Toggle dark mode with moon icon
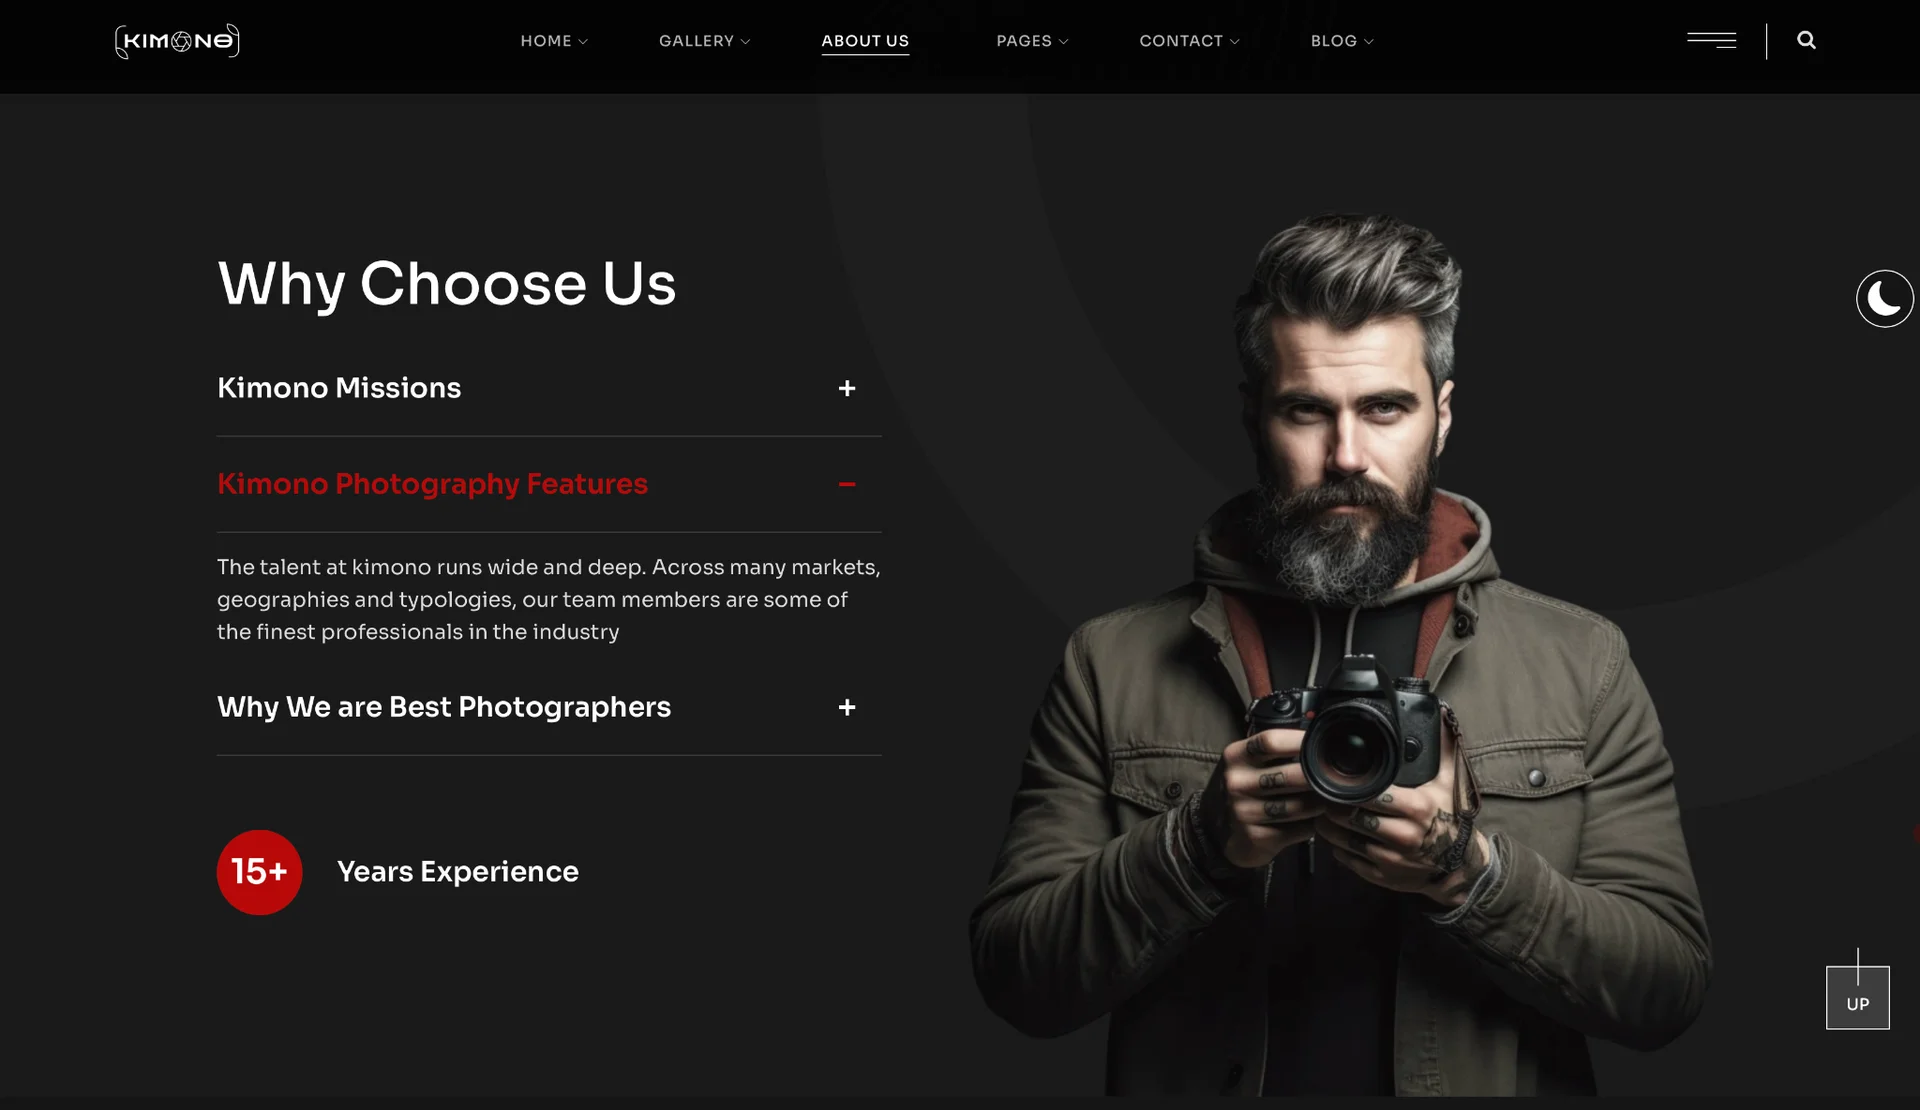The image size is (1920, 1110). click(x=1884, y=298)
